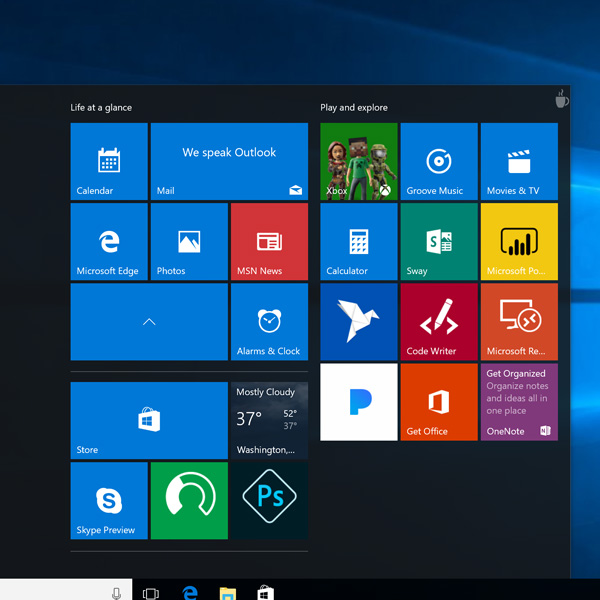Open the Photos tile

tap(189, 241)
